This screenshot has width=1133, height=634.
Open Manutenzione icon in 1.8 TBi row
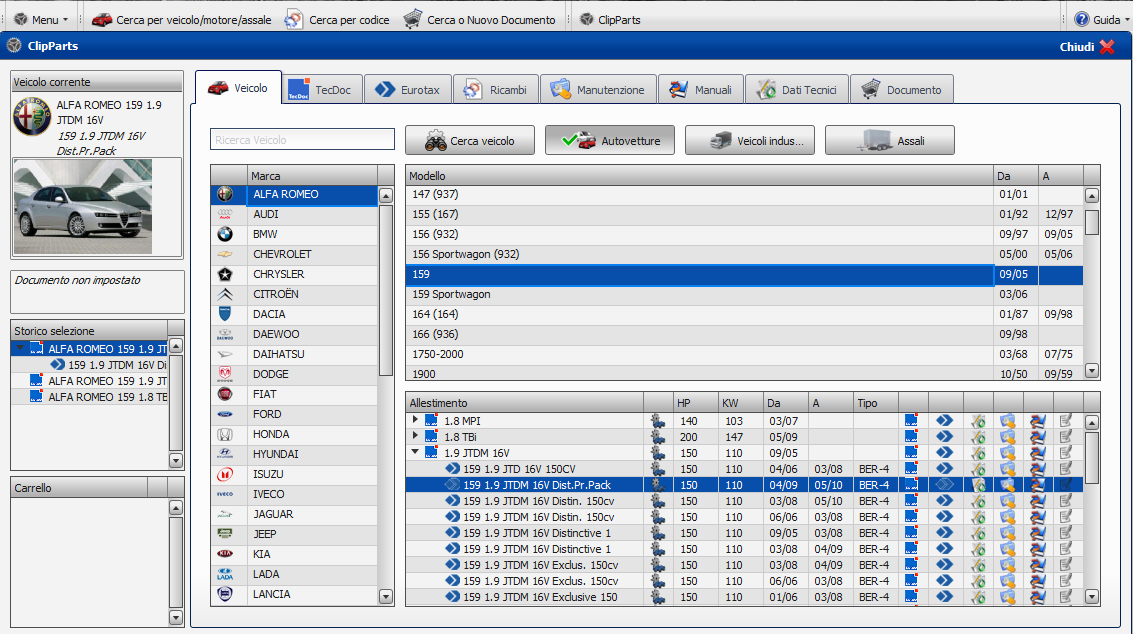pyautogui.click(x=1007, y=437)
